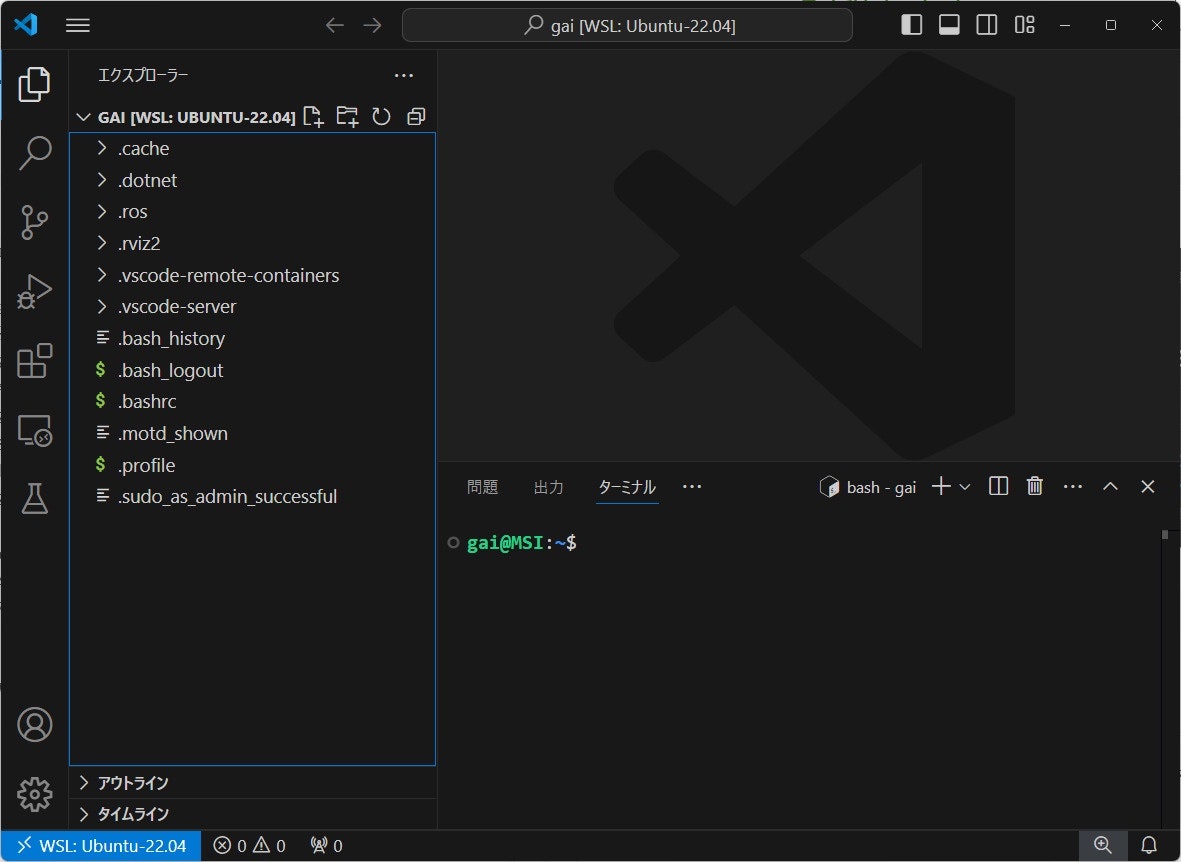1181x862 pixels.
Task: Toggle bottom panel visibility
Action: (x=949, y=25)
